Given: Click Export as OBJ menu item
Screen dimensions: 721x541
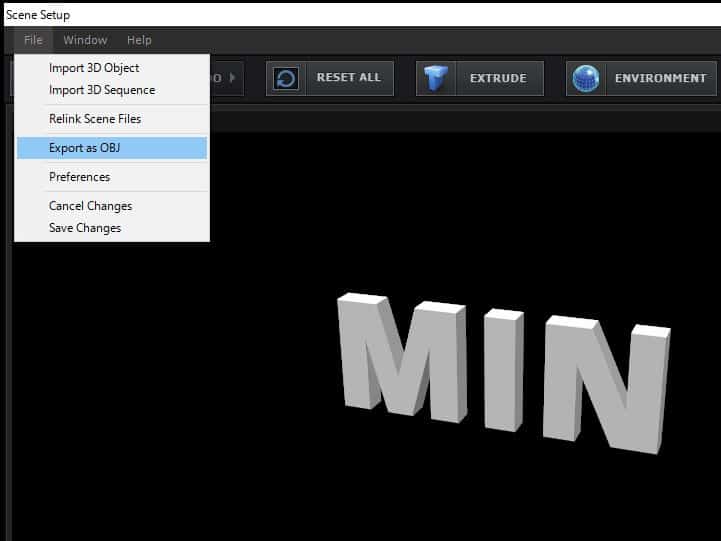Looking at the screenshot, I should [85, 148].
